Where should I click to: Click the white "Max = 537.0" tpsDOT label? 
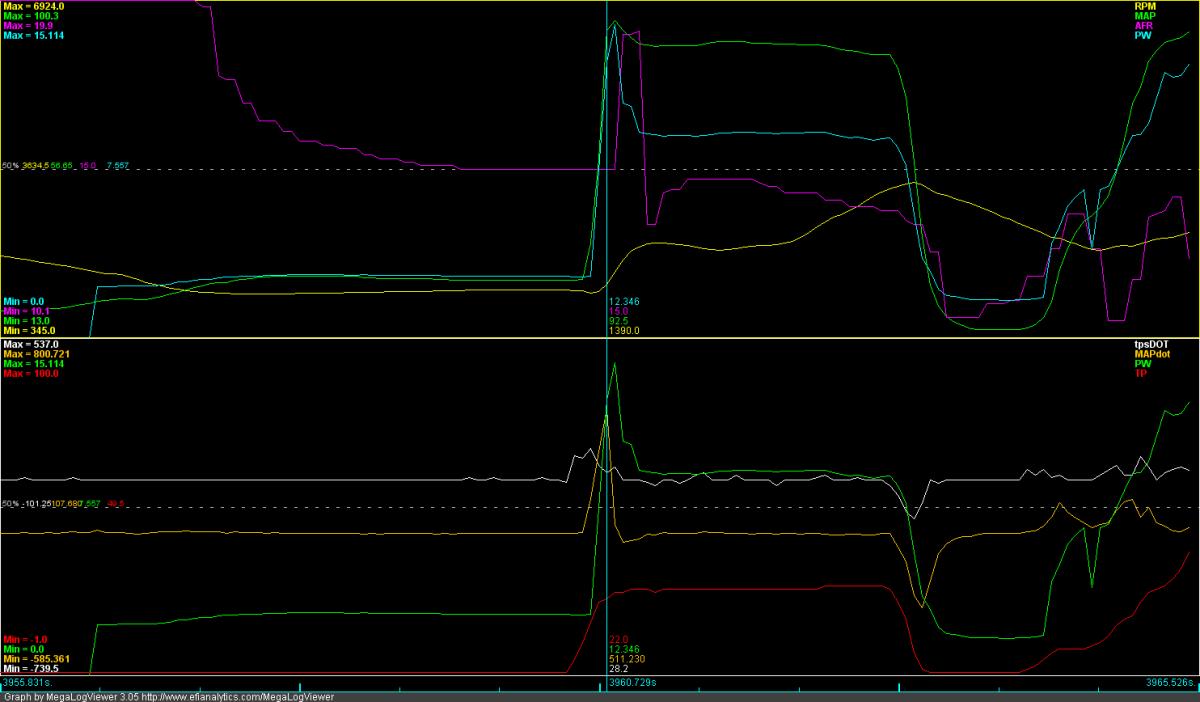pos(31,344)
